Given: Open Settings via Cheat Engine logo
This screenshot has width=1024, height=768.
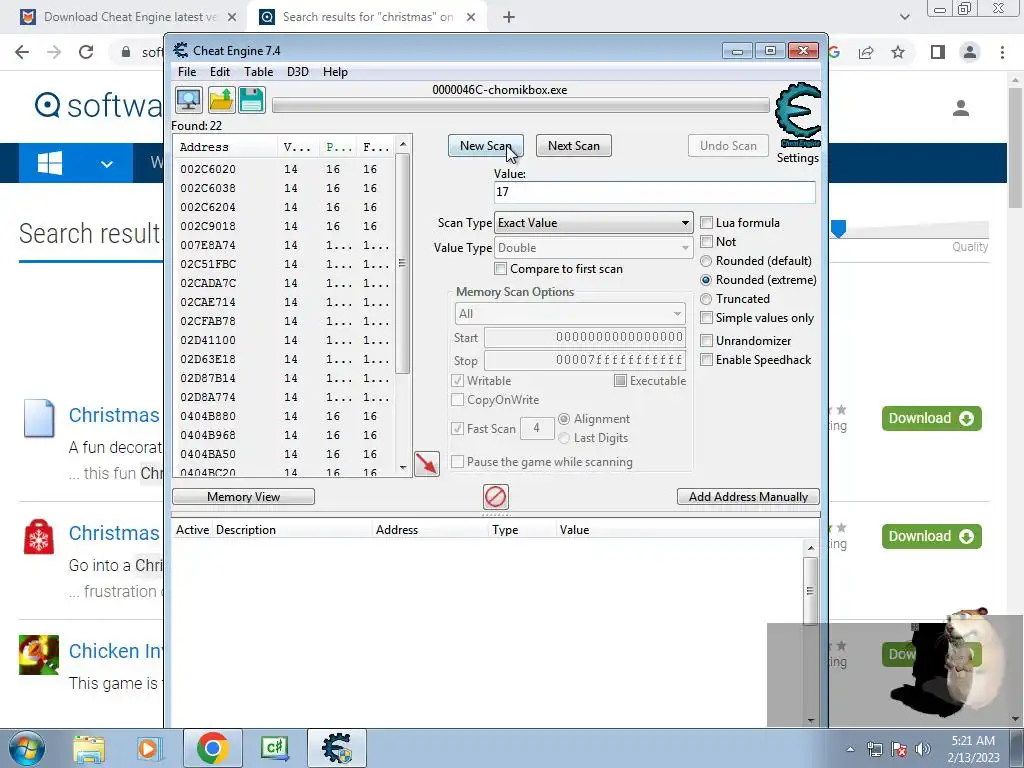Looking at the screenshot, I should (x=797, y=116).
